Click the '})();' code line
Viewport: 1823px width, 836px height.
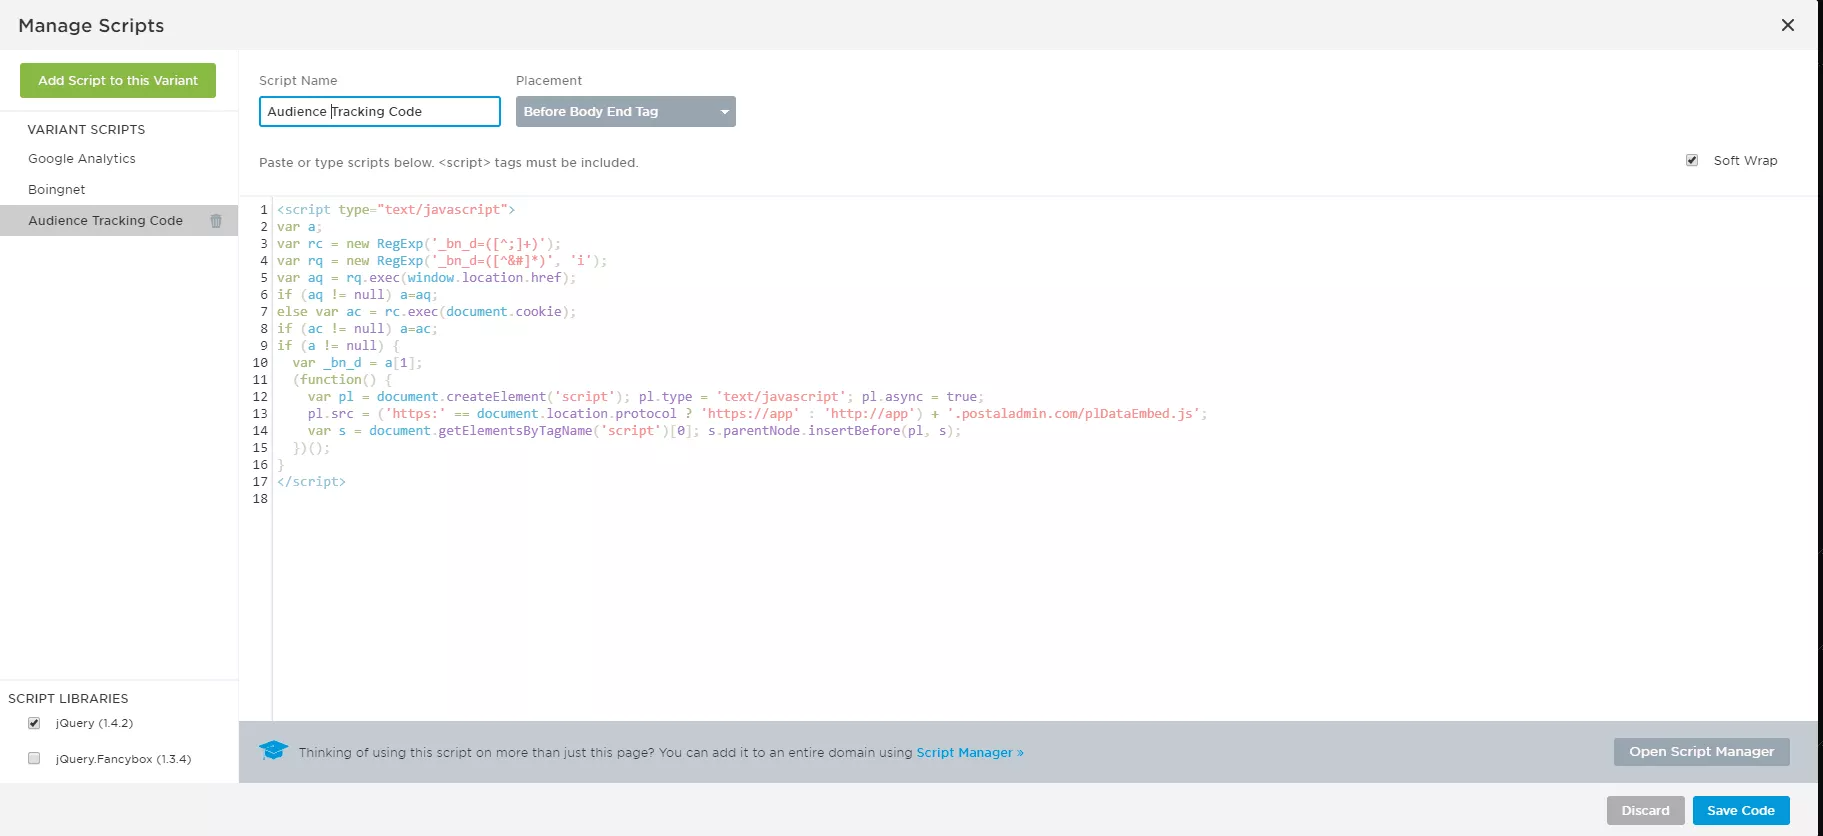311,448
